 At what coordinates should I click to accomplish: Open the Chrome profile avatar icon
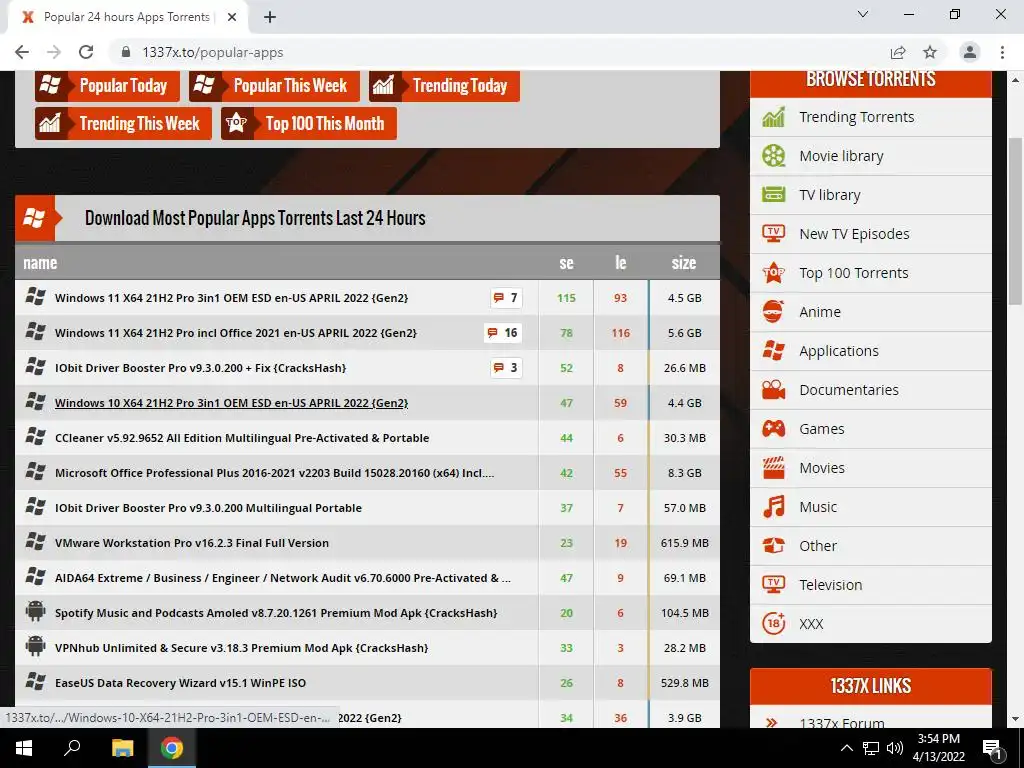pyautogui.click(x=970, y=52)
